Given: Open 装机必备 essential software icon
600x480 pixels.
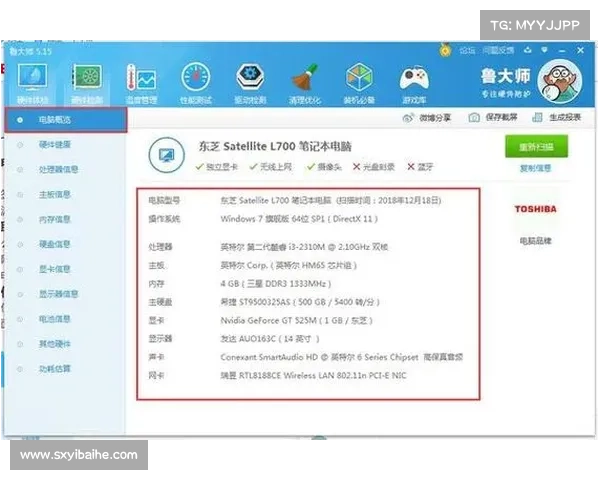Looking at the screenshot, I should [x=358, y=81].
